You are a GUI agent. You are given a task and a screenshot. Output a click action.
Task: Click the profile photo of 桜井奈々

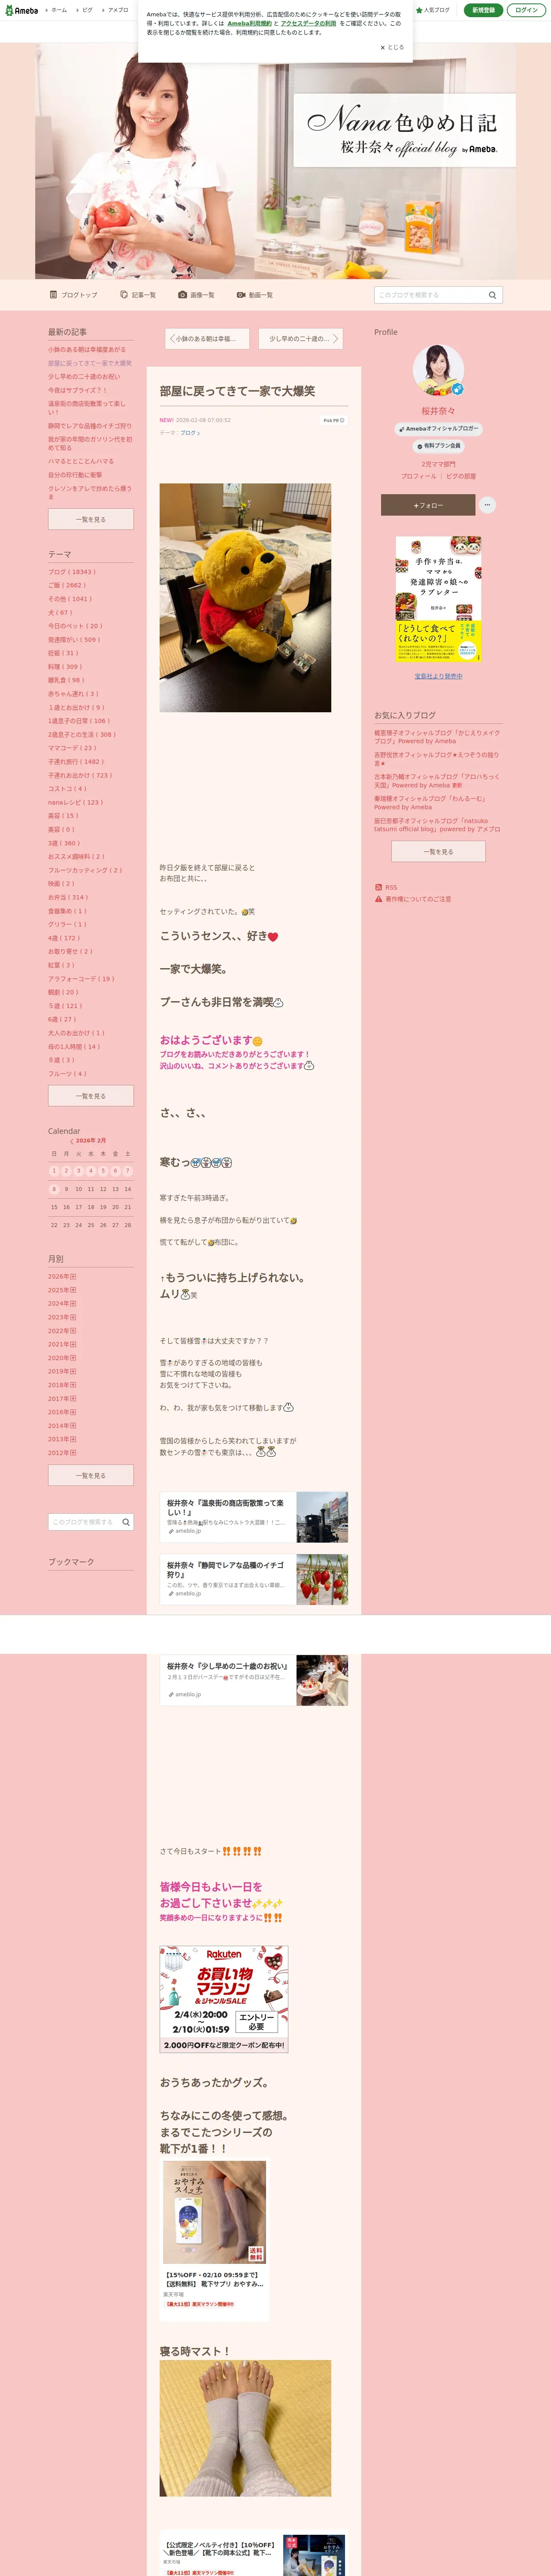point(438,371)
